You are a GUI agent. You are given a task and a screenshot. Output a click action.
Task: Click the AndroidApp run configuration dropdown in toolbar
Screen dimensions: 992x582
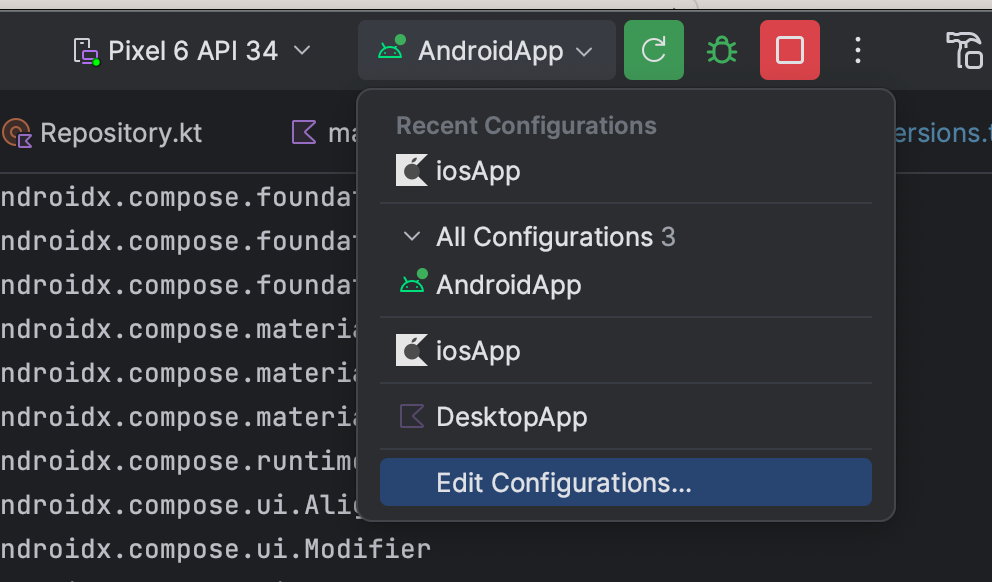pyautogui.click(x=486, y=50)
